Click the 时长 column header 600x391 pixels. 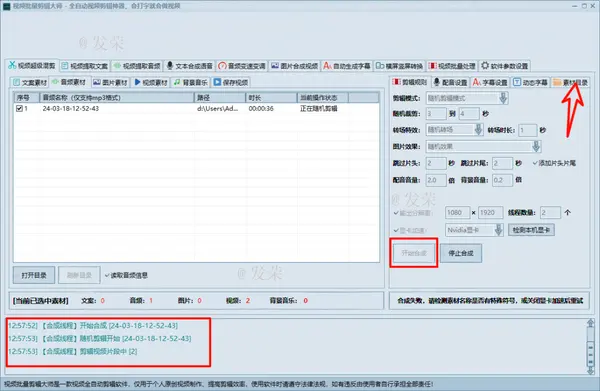pos(271,98)
